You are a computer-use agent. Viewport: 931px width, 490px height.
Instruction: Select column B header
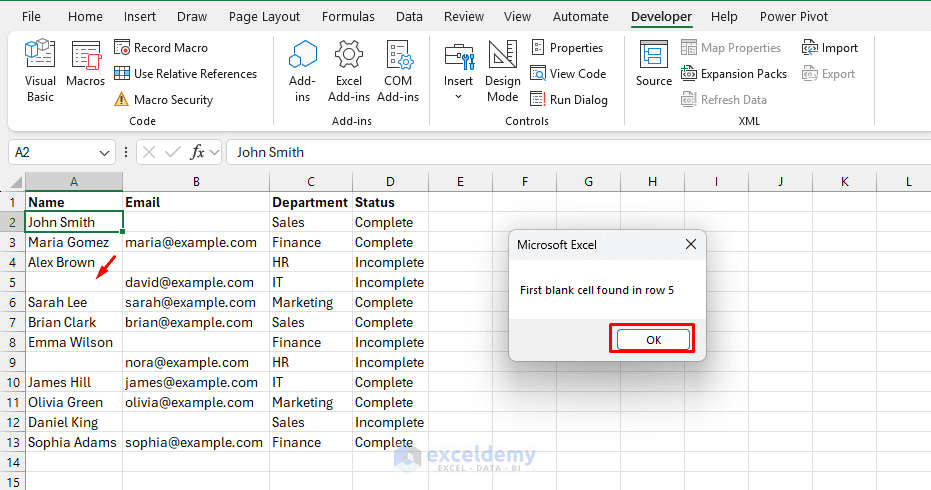pyautogui.click(x=196, y=182)
